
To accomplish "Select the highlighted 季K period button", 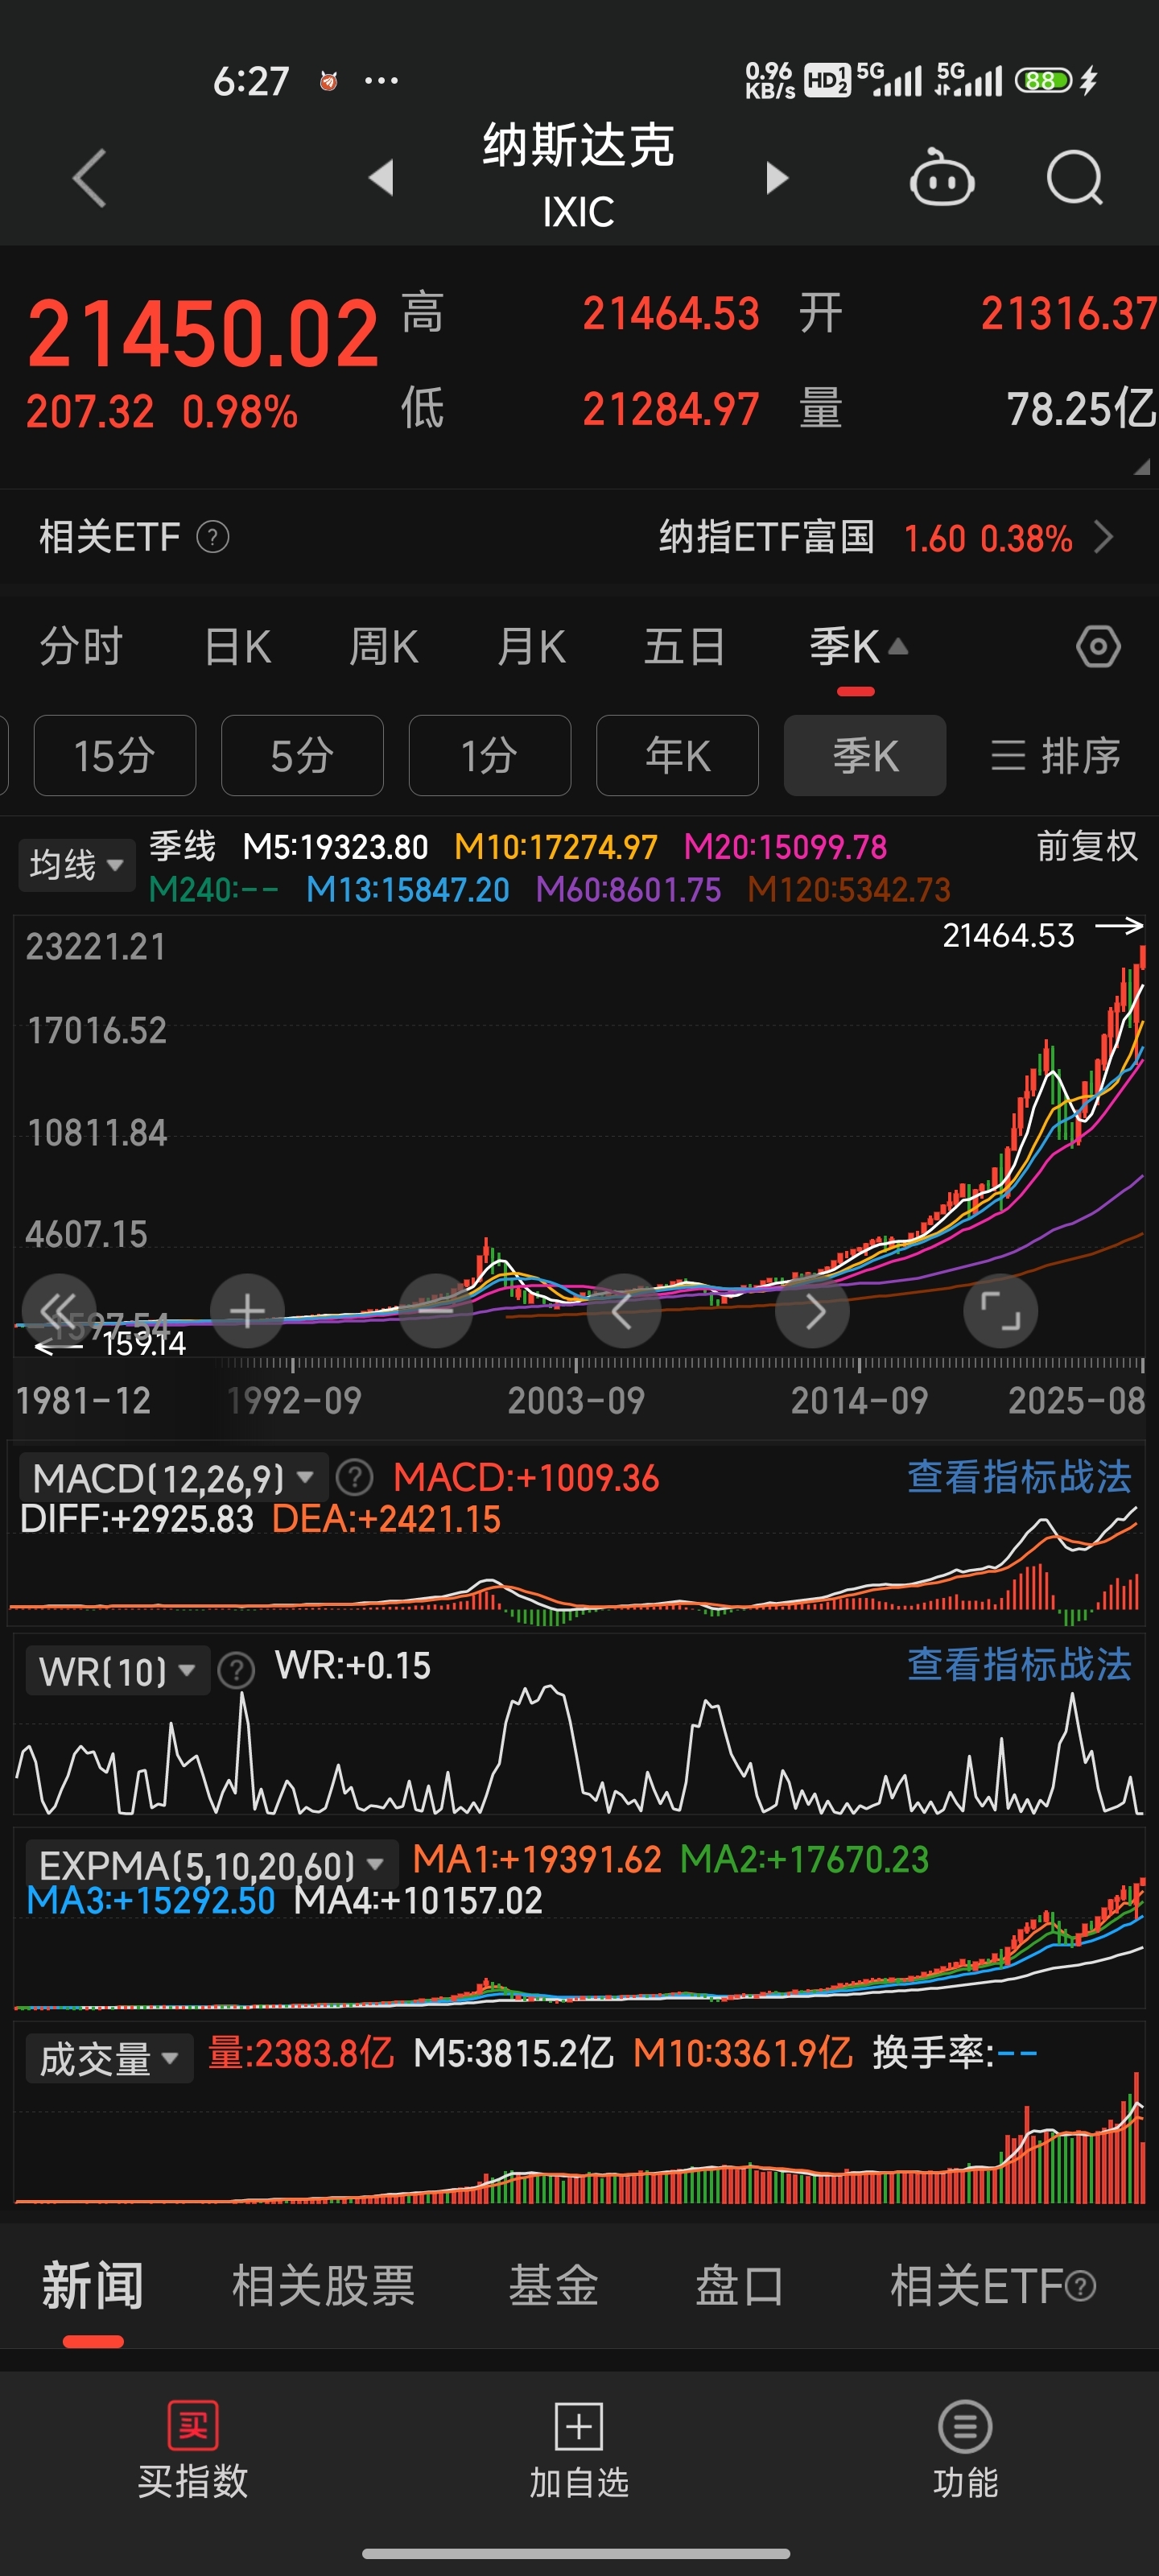I will click(865, 755).
